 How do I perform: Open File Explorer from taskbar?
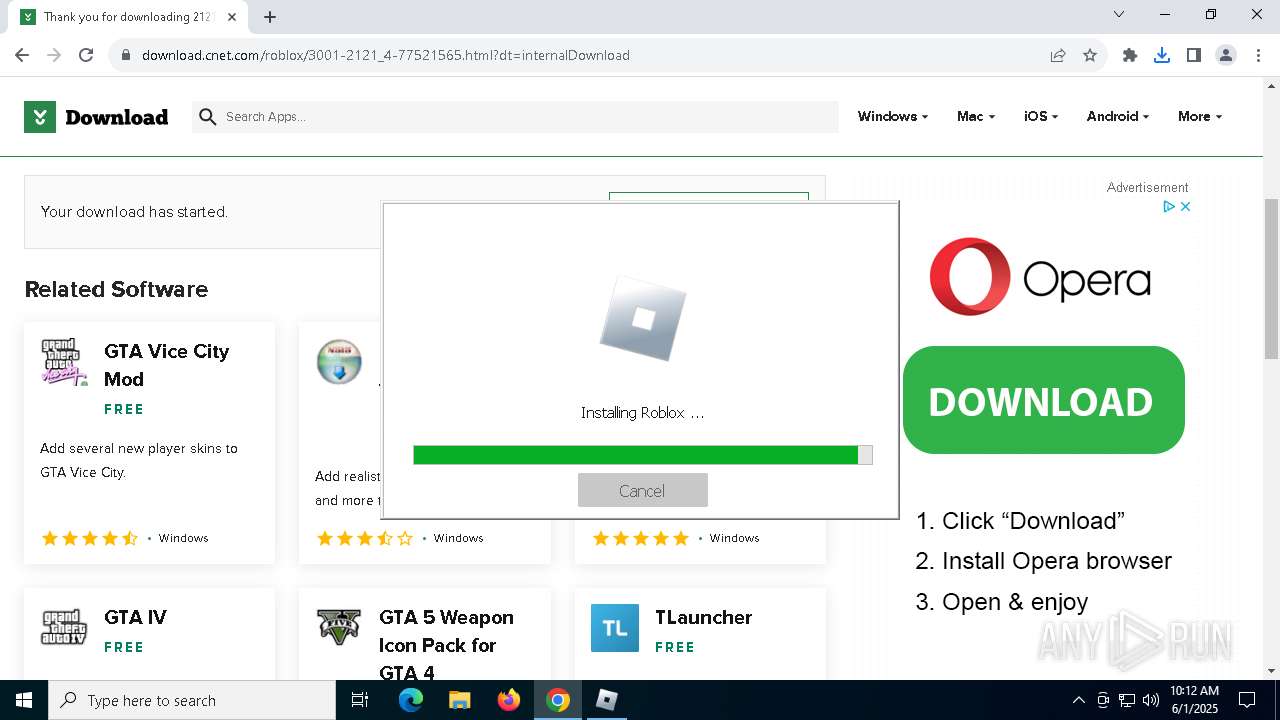click(460, 700)
